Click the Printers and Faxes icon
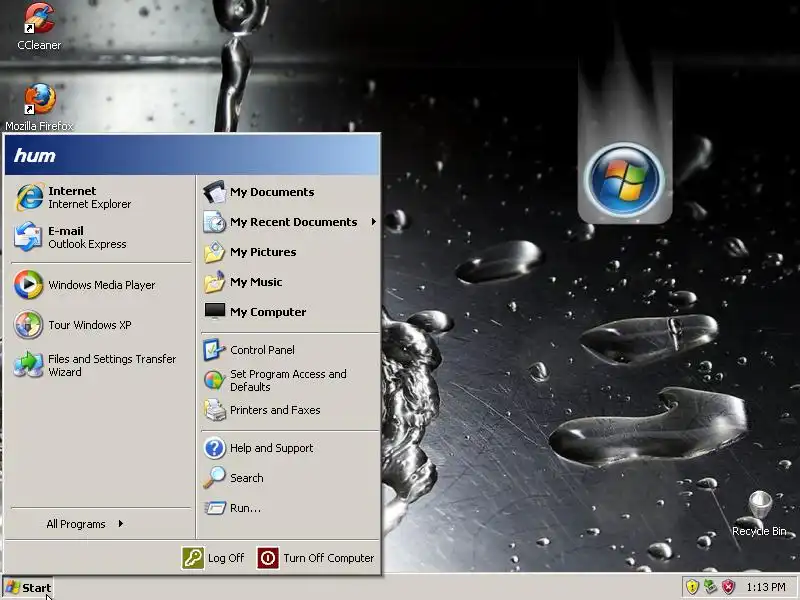The width and height of the screenshot is (800, 600). coord(214,410)
